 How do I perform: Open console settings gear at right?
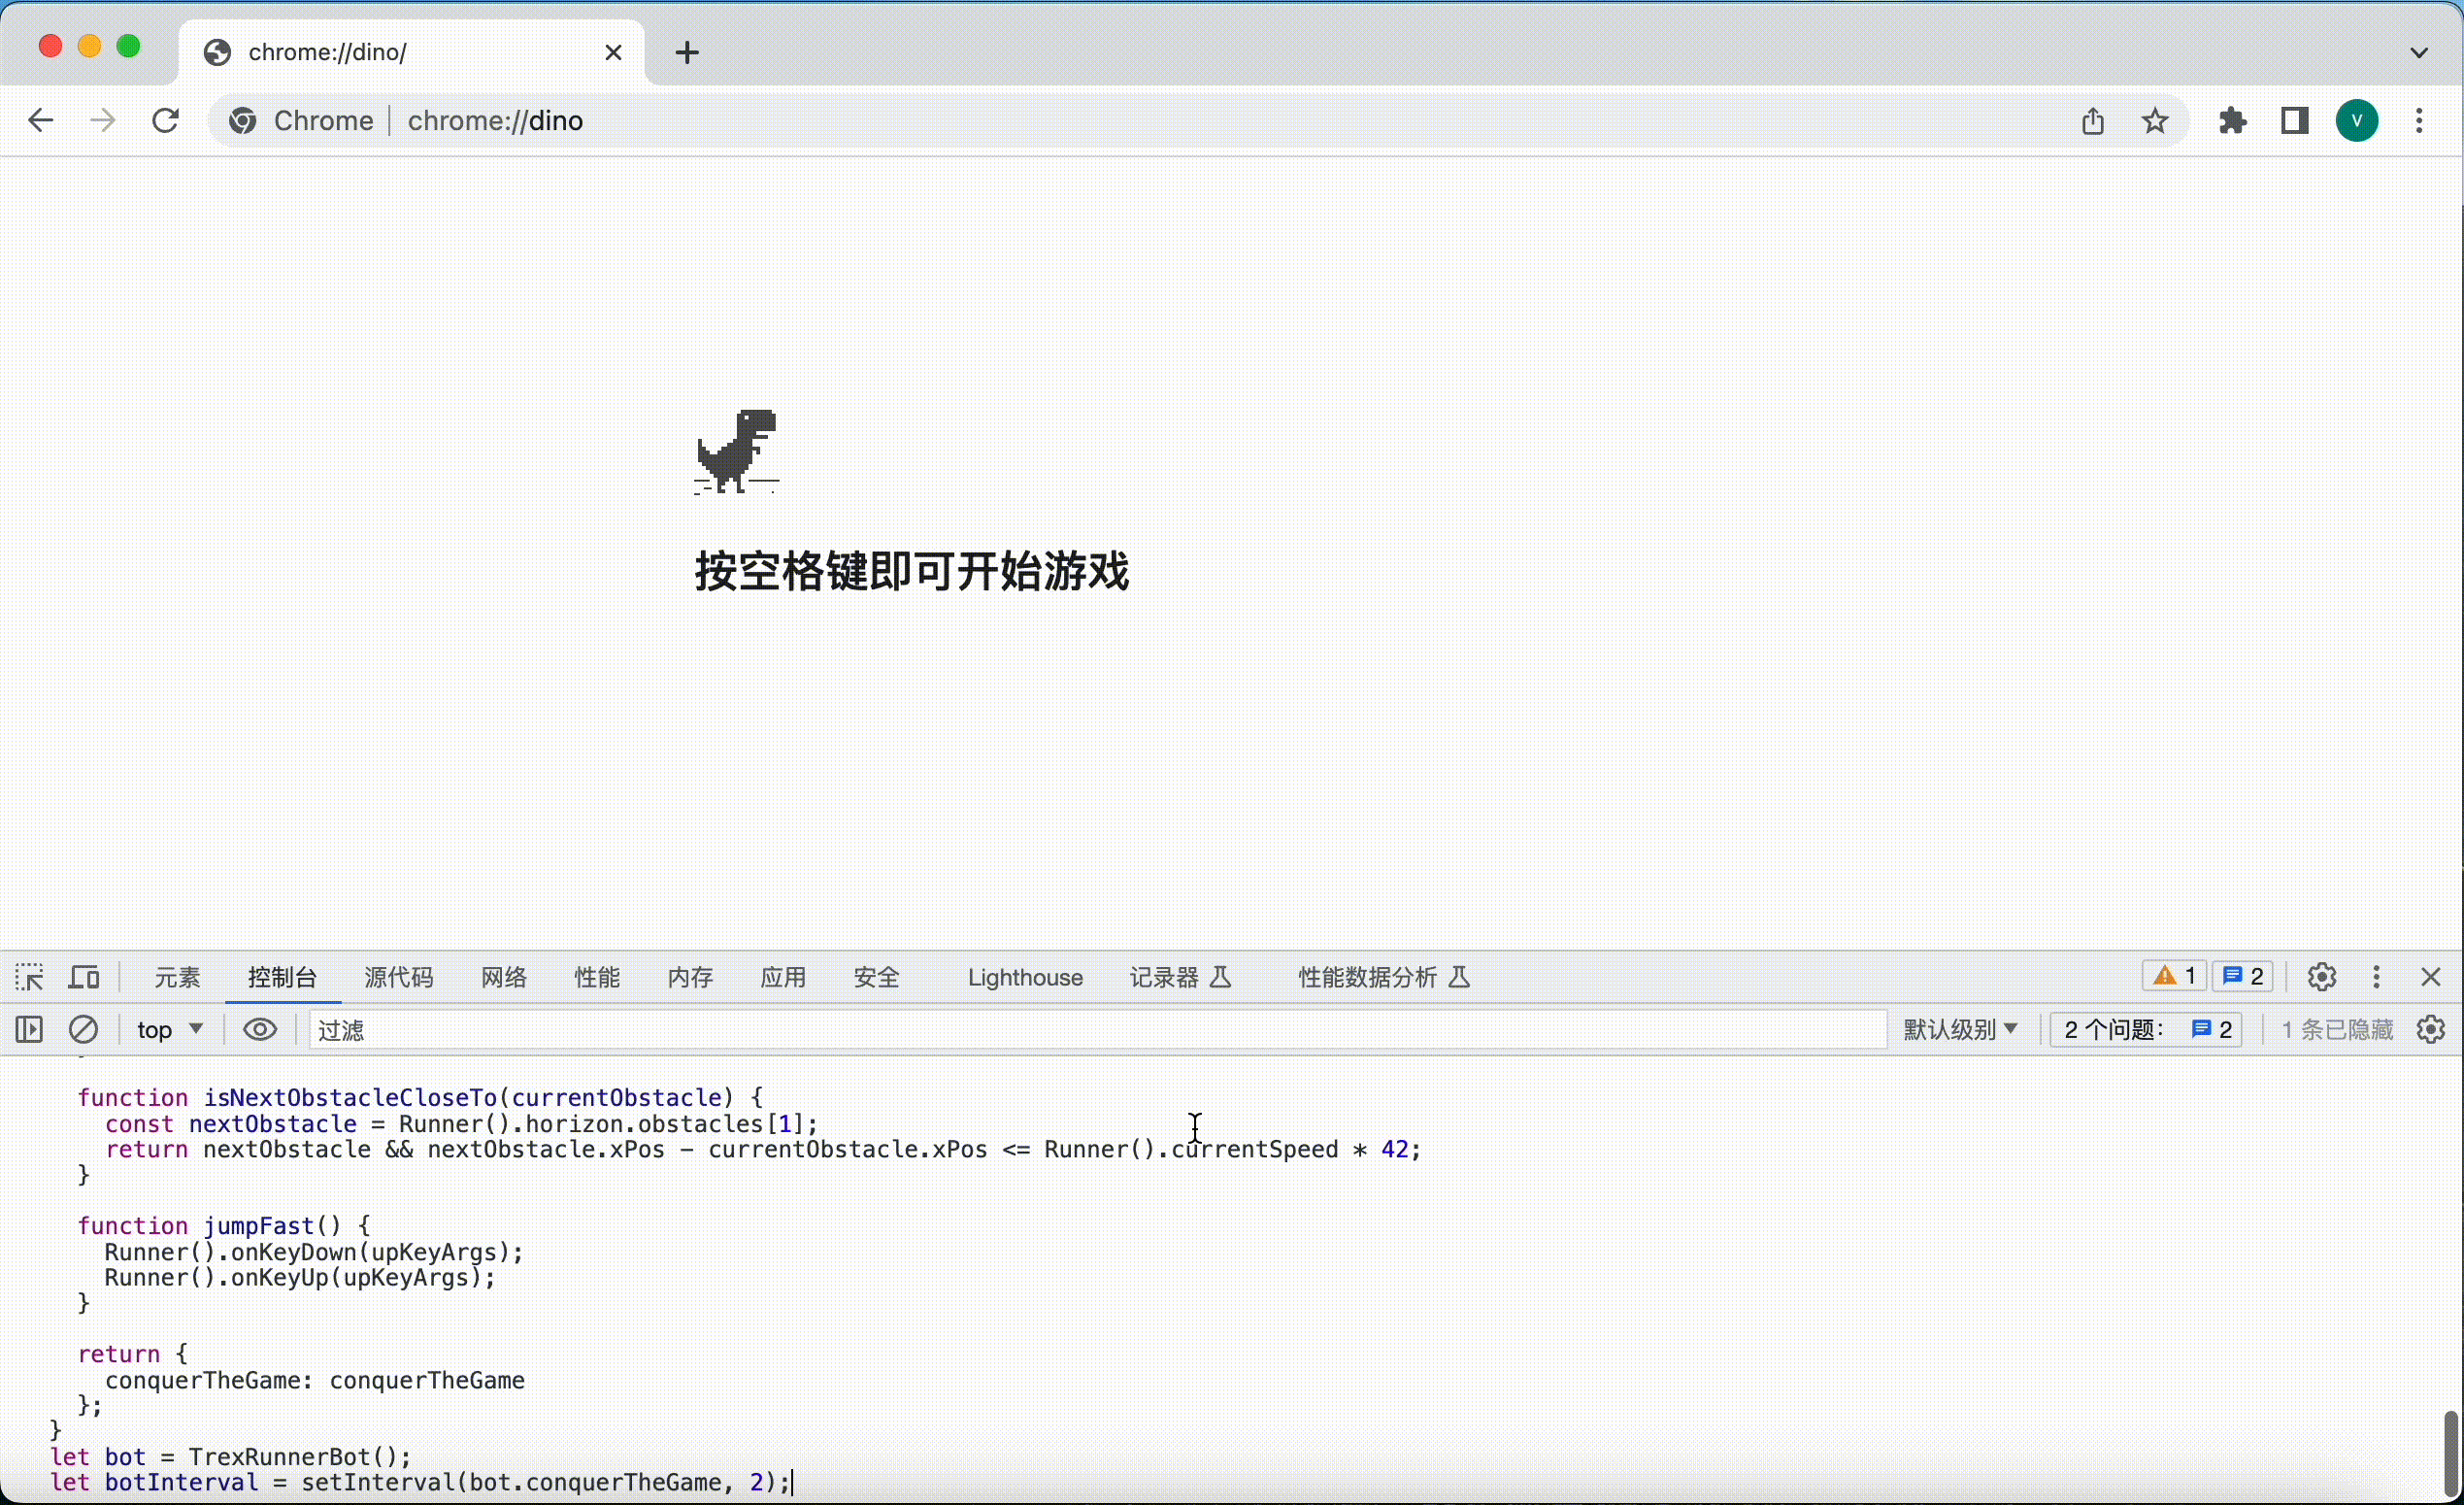2431,1029
